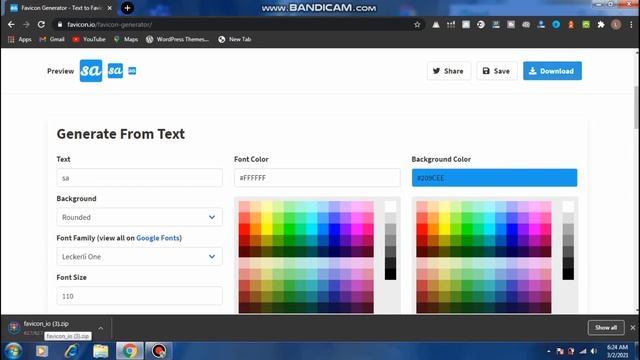
Task: Click the Font Size input field
Action: 140,296
